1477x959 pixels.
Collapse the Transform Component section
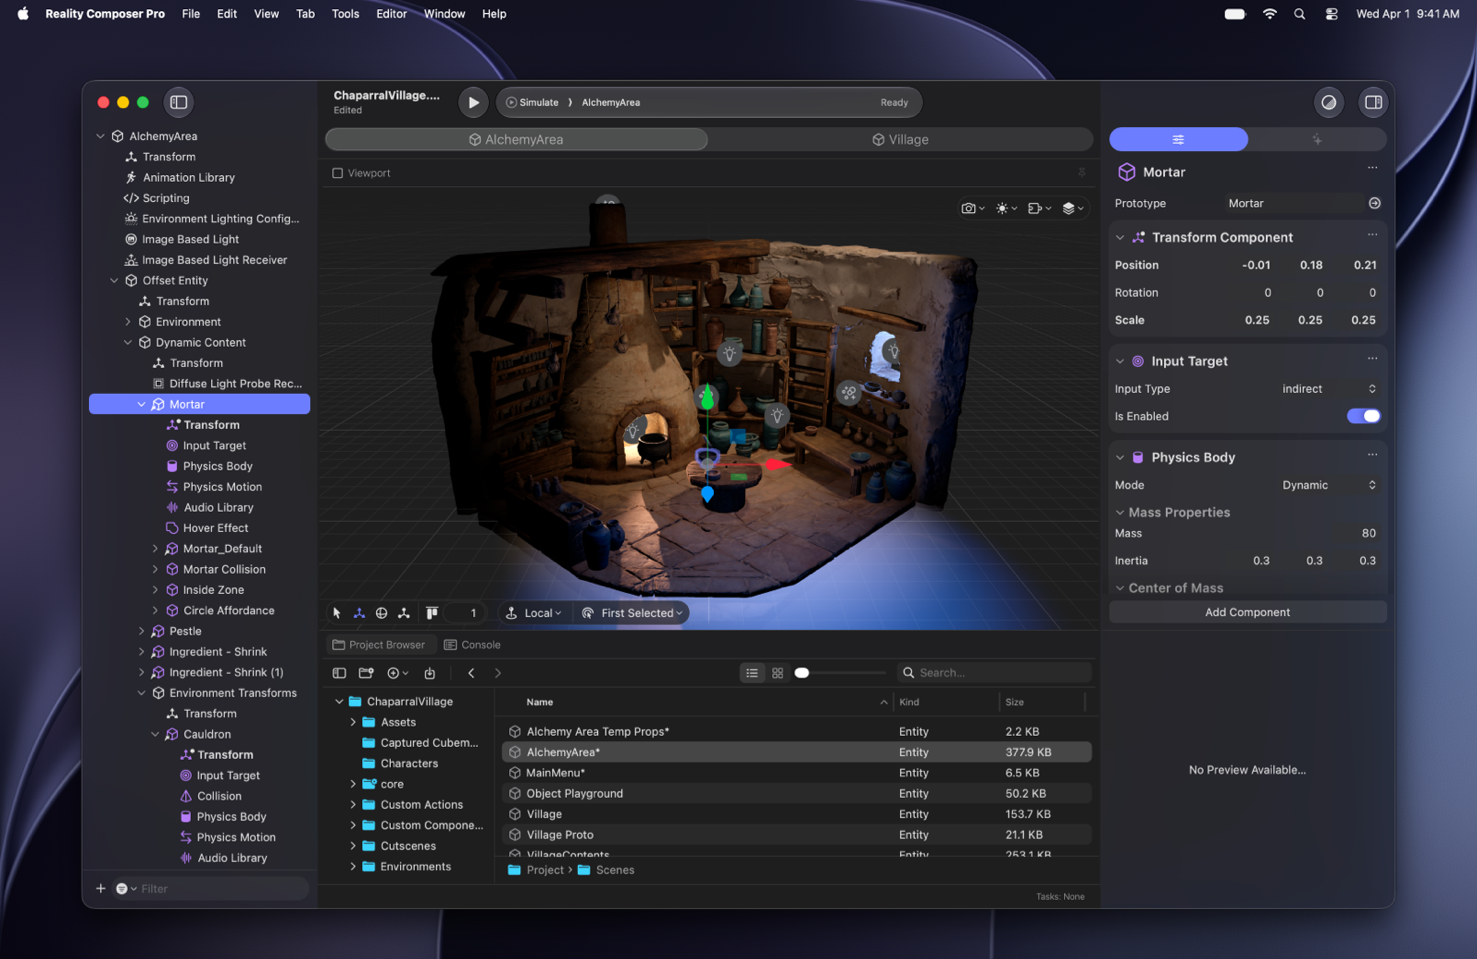(x=1120, y=238)
